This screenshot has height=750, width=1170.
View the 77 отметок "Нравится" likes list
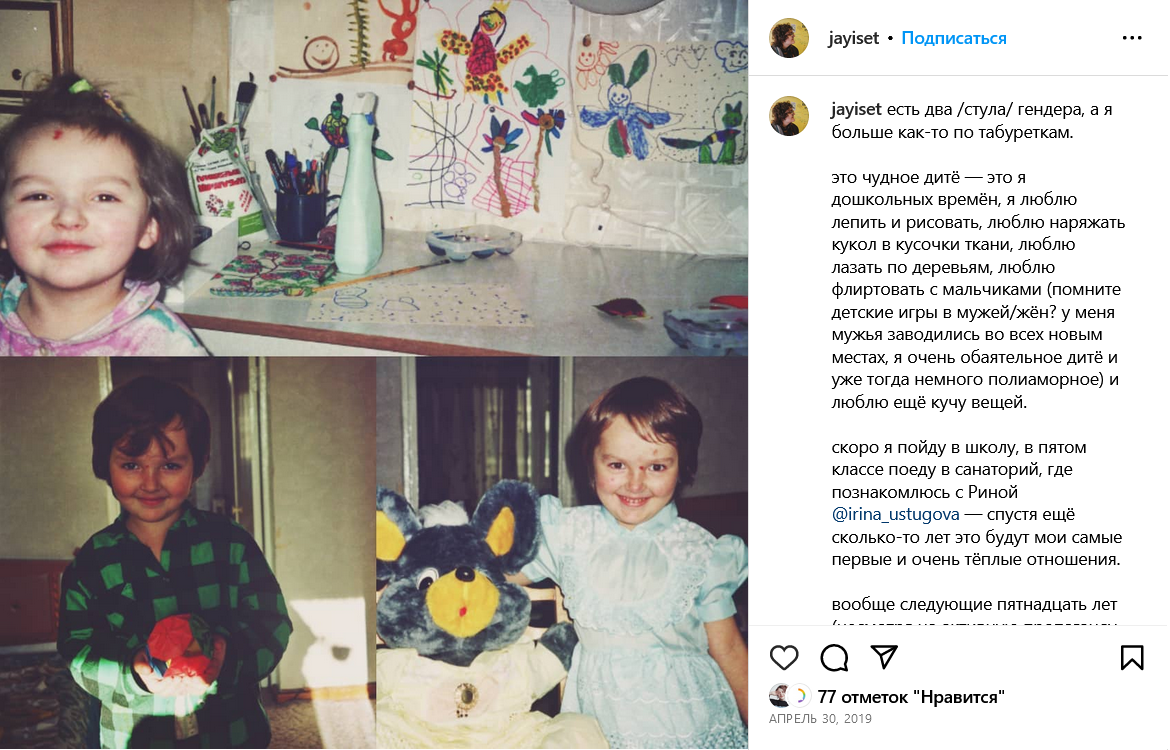pyautogui.click(x=911, y=697)
